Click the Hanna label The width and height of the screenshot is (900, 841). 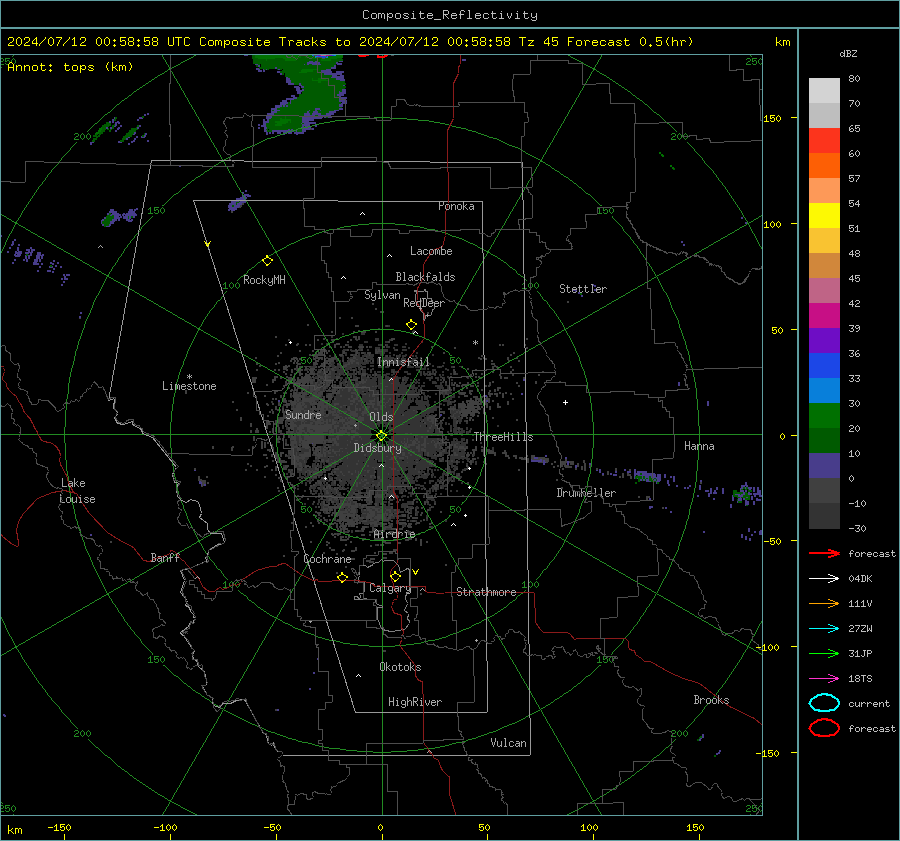point(699,446)
